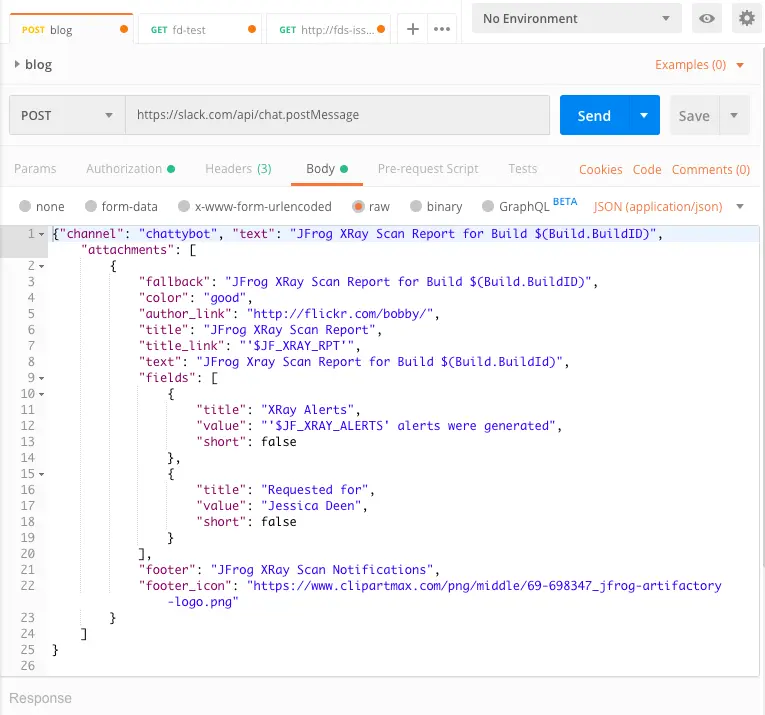Image resolution: width=765 pixels, height=715 pixels.
Task: Select the form-data body type
Action: point(91,206)
